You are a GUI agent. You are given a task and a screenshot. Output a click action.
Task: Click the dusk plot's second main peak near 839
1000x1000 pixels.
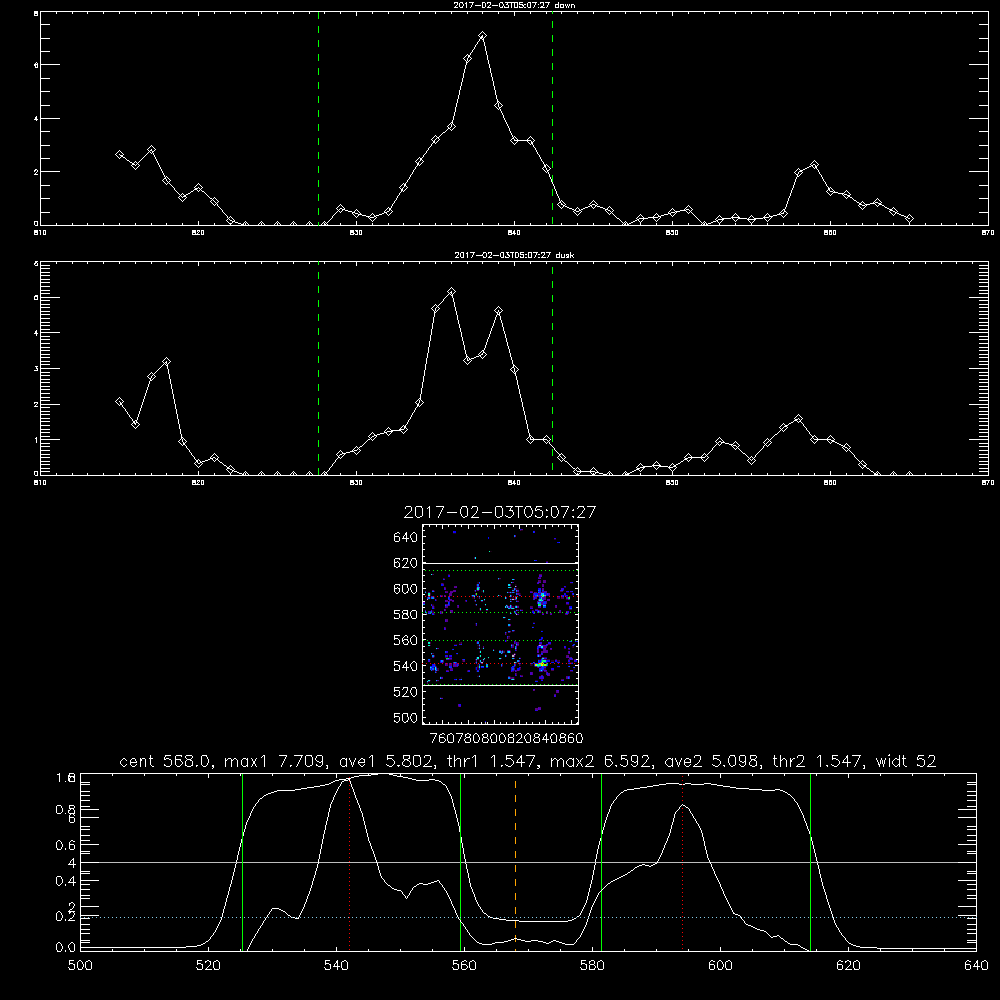click(499, 311)
